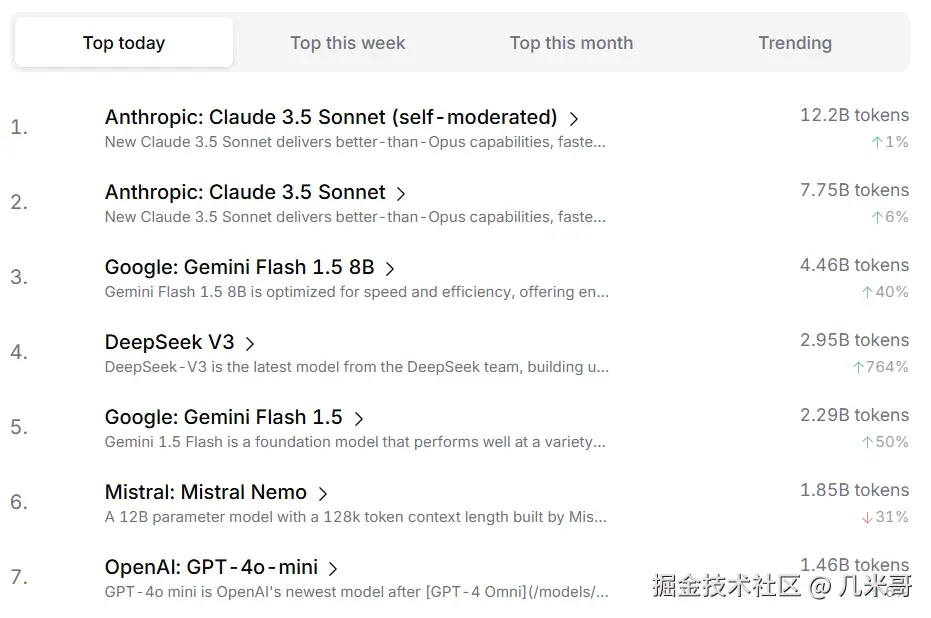Switch to the "Top this week" tab
Screen dimensions: 931x618
point(347,43)
